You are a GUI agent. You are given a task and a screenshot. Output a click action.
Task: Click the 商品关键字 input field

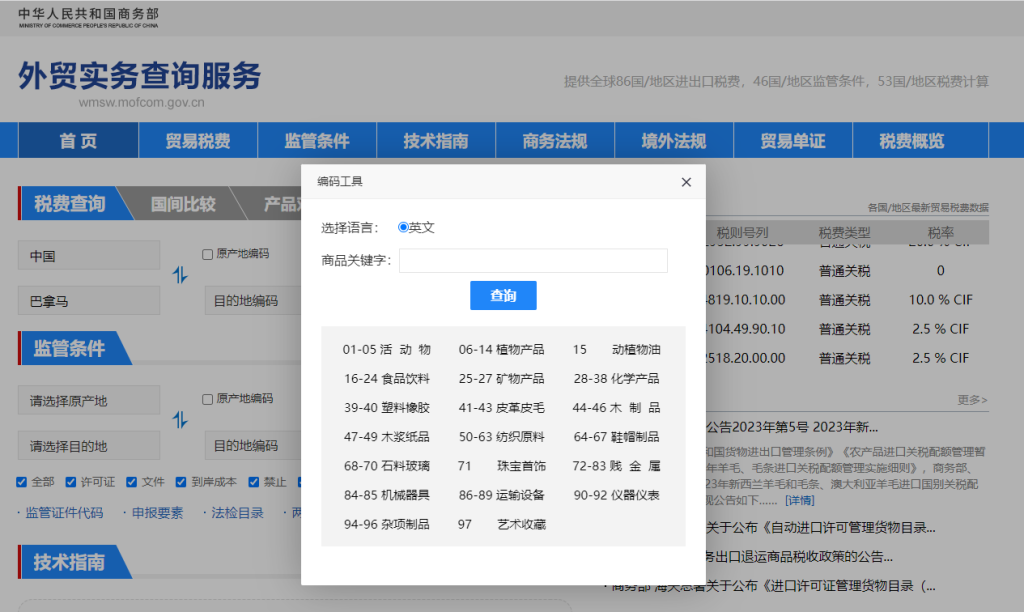(533, 261)
